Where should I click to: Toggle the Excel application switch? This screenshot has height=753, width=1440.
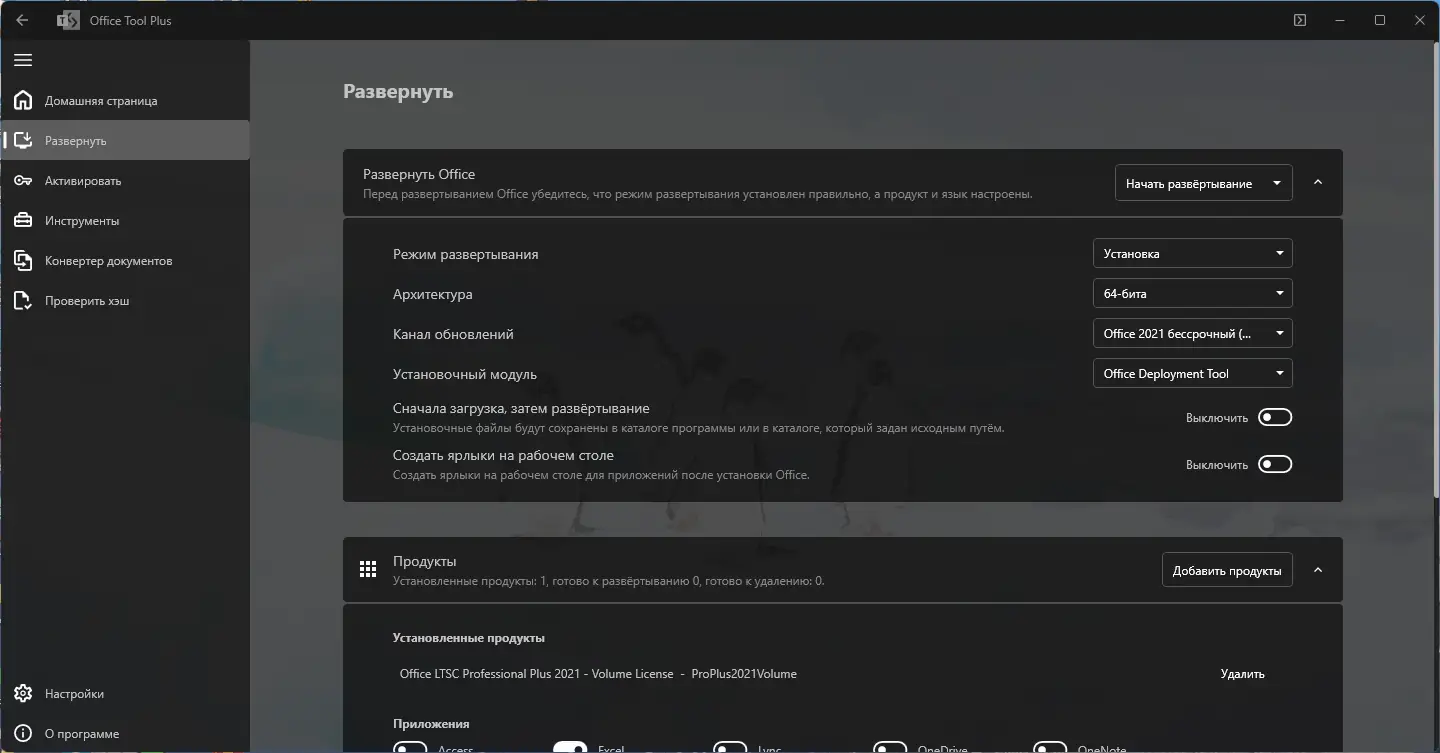(x=570, y=748)
